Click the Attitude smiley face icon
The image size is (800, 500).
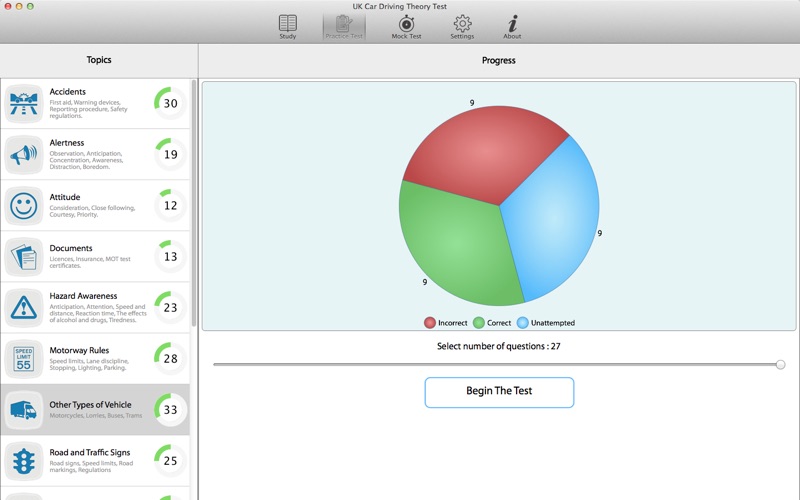(23, 206)
